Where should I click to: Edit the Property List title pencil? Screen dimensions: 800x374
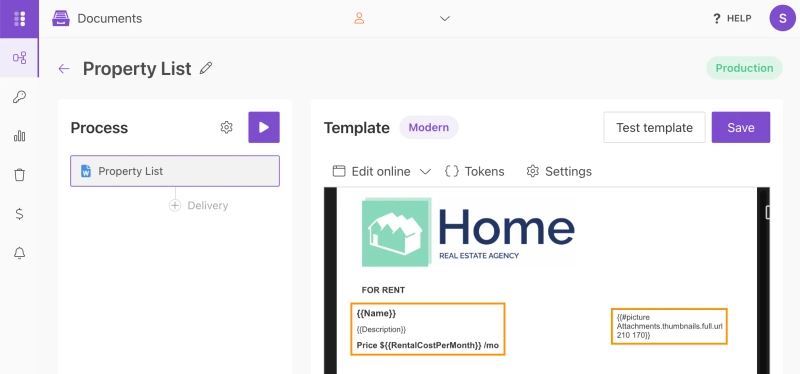[x=206, y=68]
